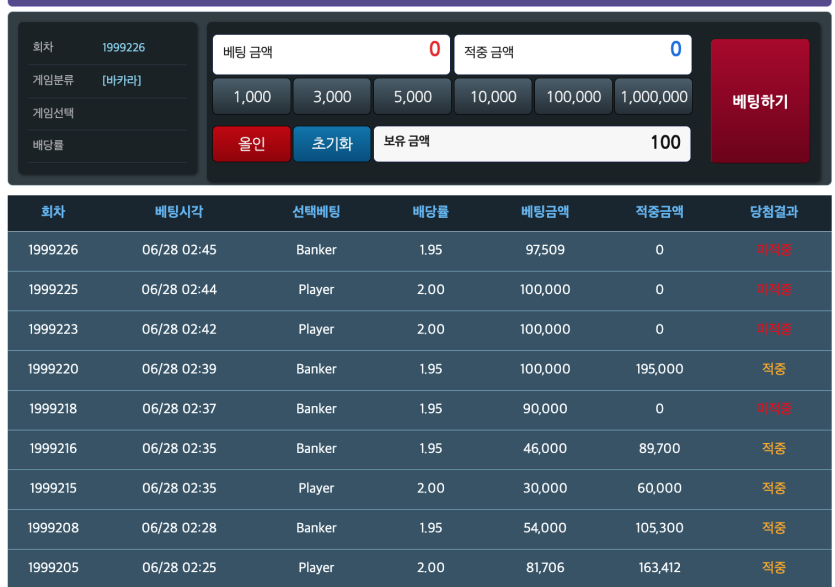The height and width of the screenshot is (587, 835).
Task: Click the 195,000 winning amount
Action: (x=659, y=369)
